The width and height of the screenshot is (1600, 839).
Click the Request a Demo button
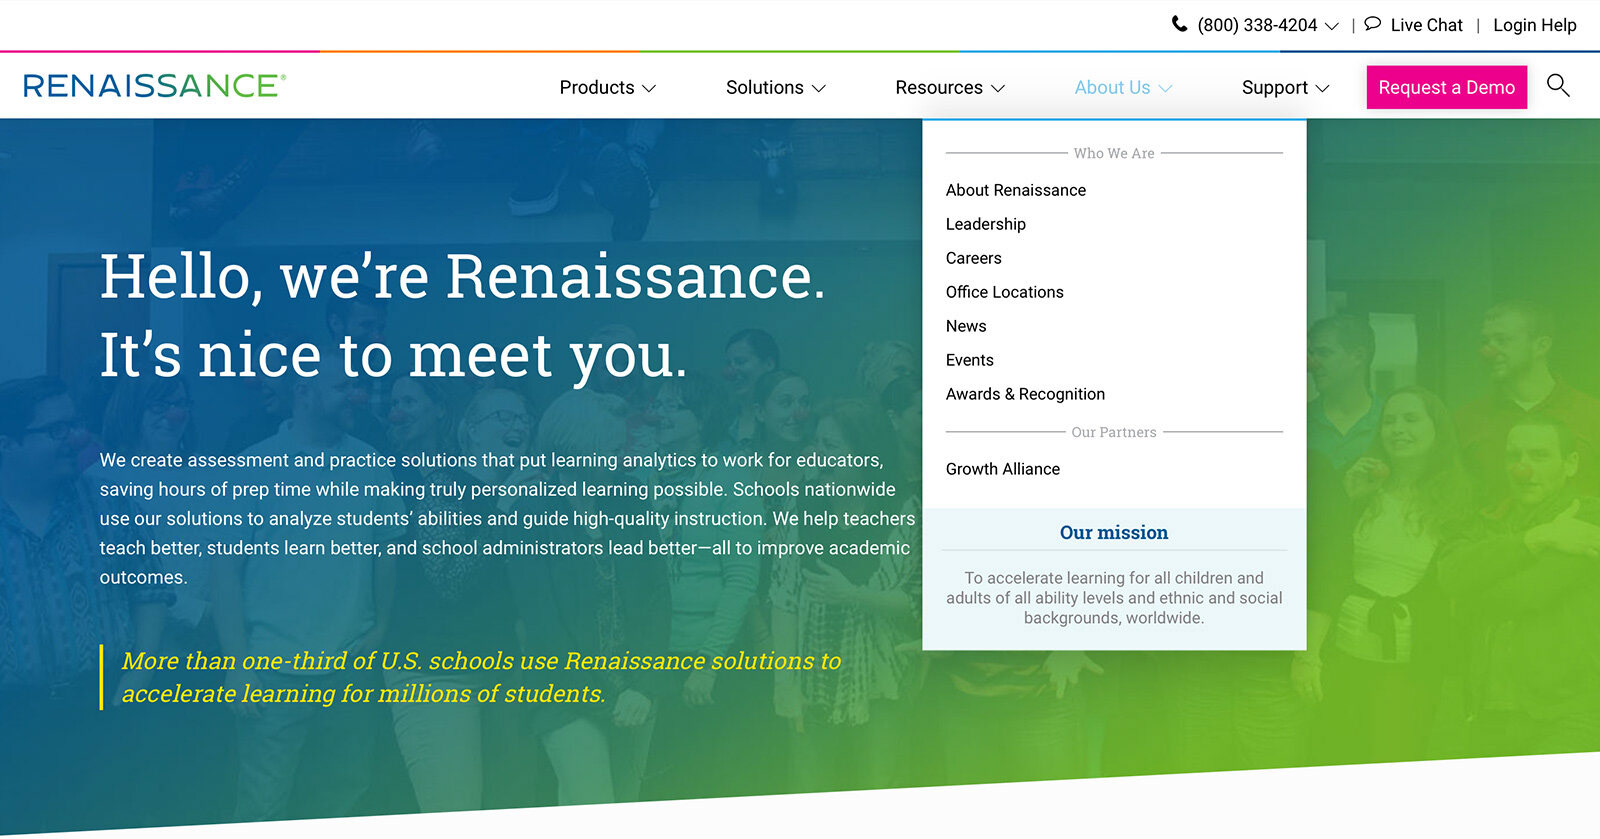(x=1446, y=87)
